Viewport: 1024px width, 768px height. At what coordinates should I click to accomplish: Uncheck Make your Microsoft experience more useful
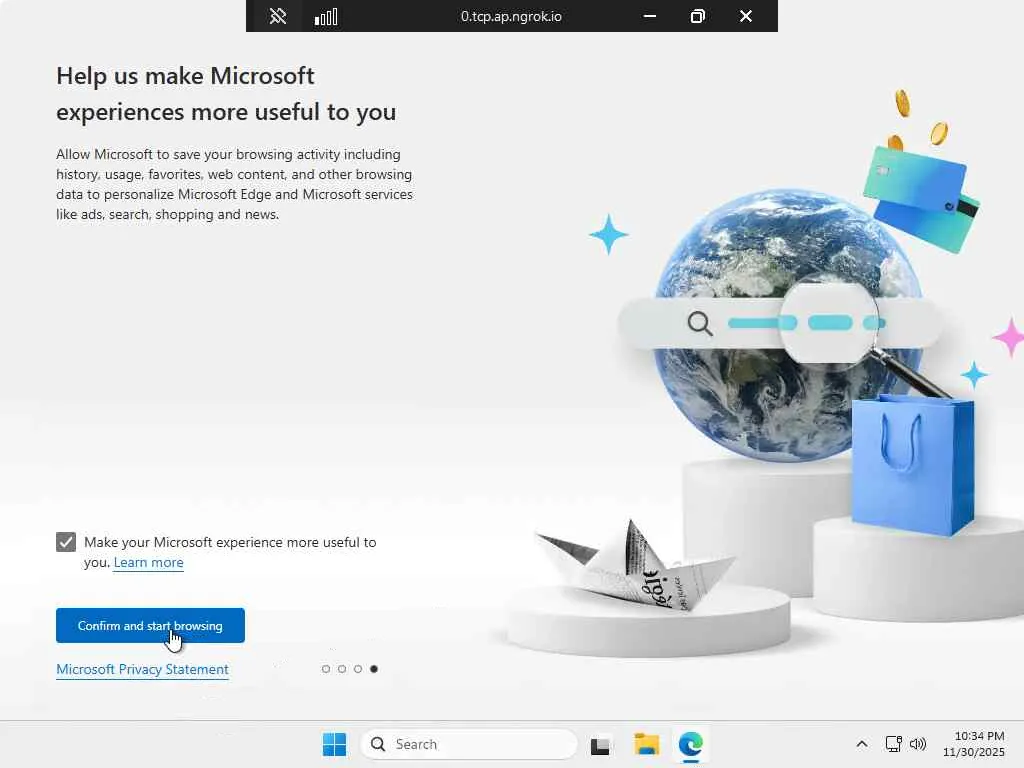pyautogui.click(x=66, y=542)
